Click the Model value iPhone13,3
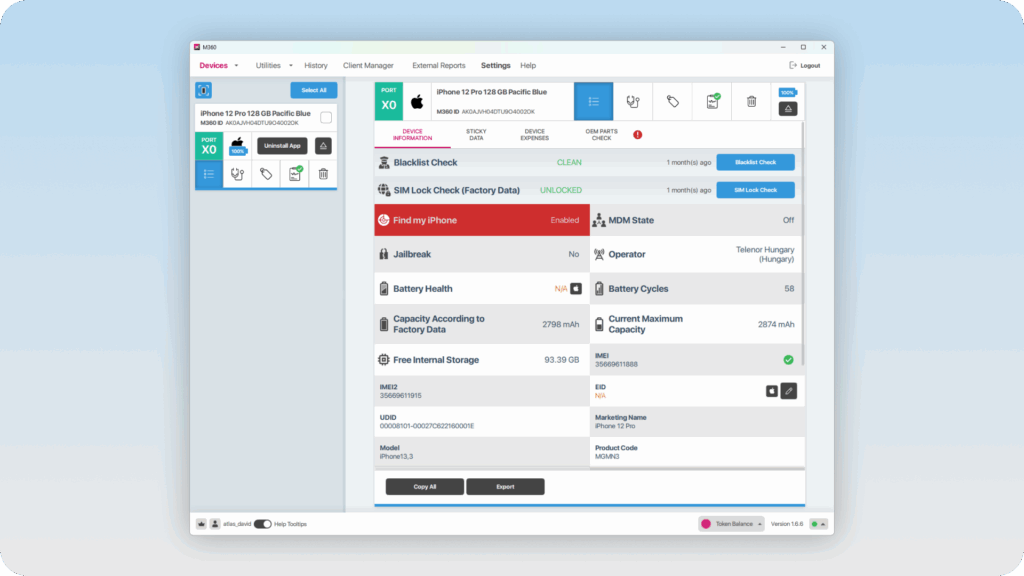Screen dimensions: 1024x576 coord(396,456)
